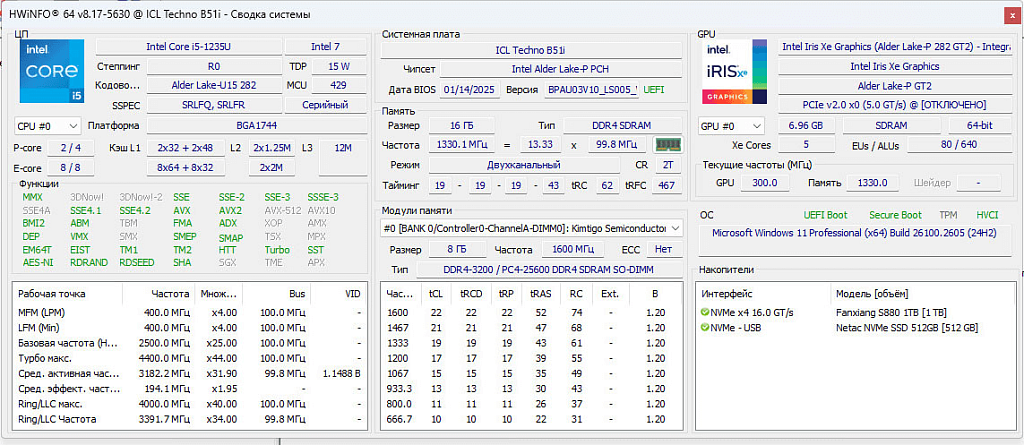Click the Windows 11 Professional OS info field
This screenshot has width=1024, height=445.
tap(854, 233)
